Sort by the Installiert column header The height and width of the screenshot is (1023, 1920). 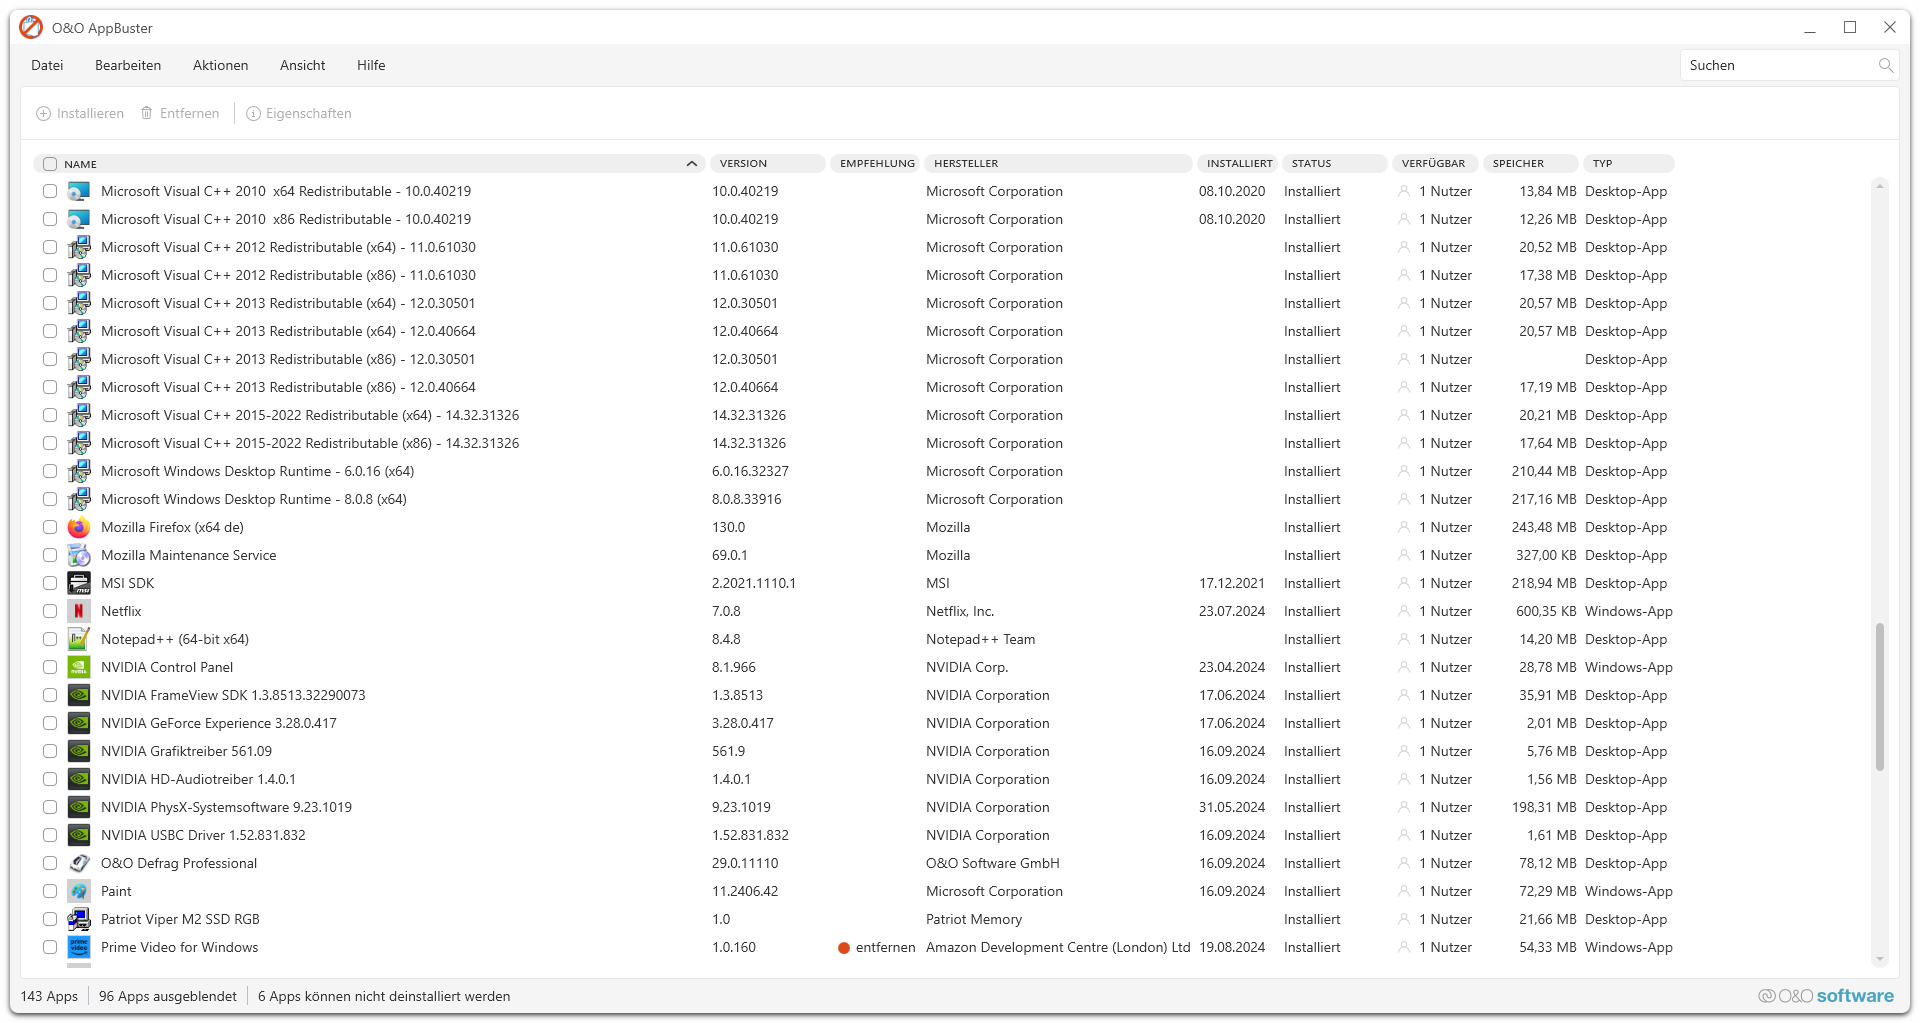[x=1237, y=164]
